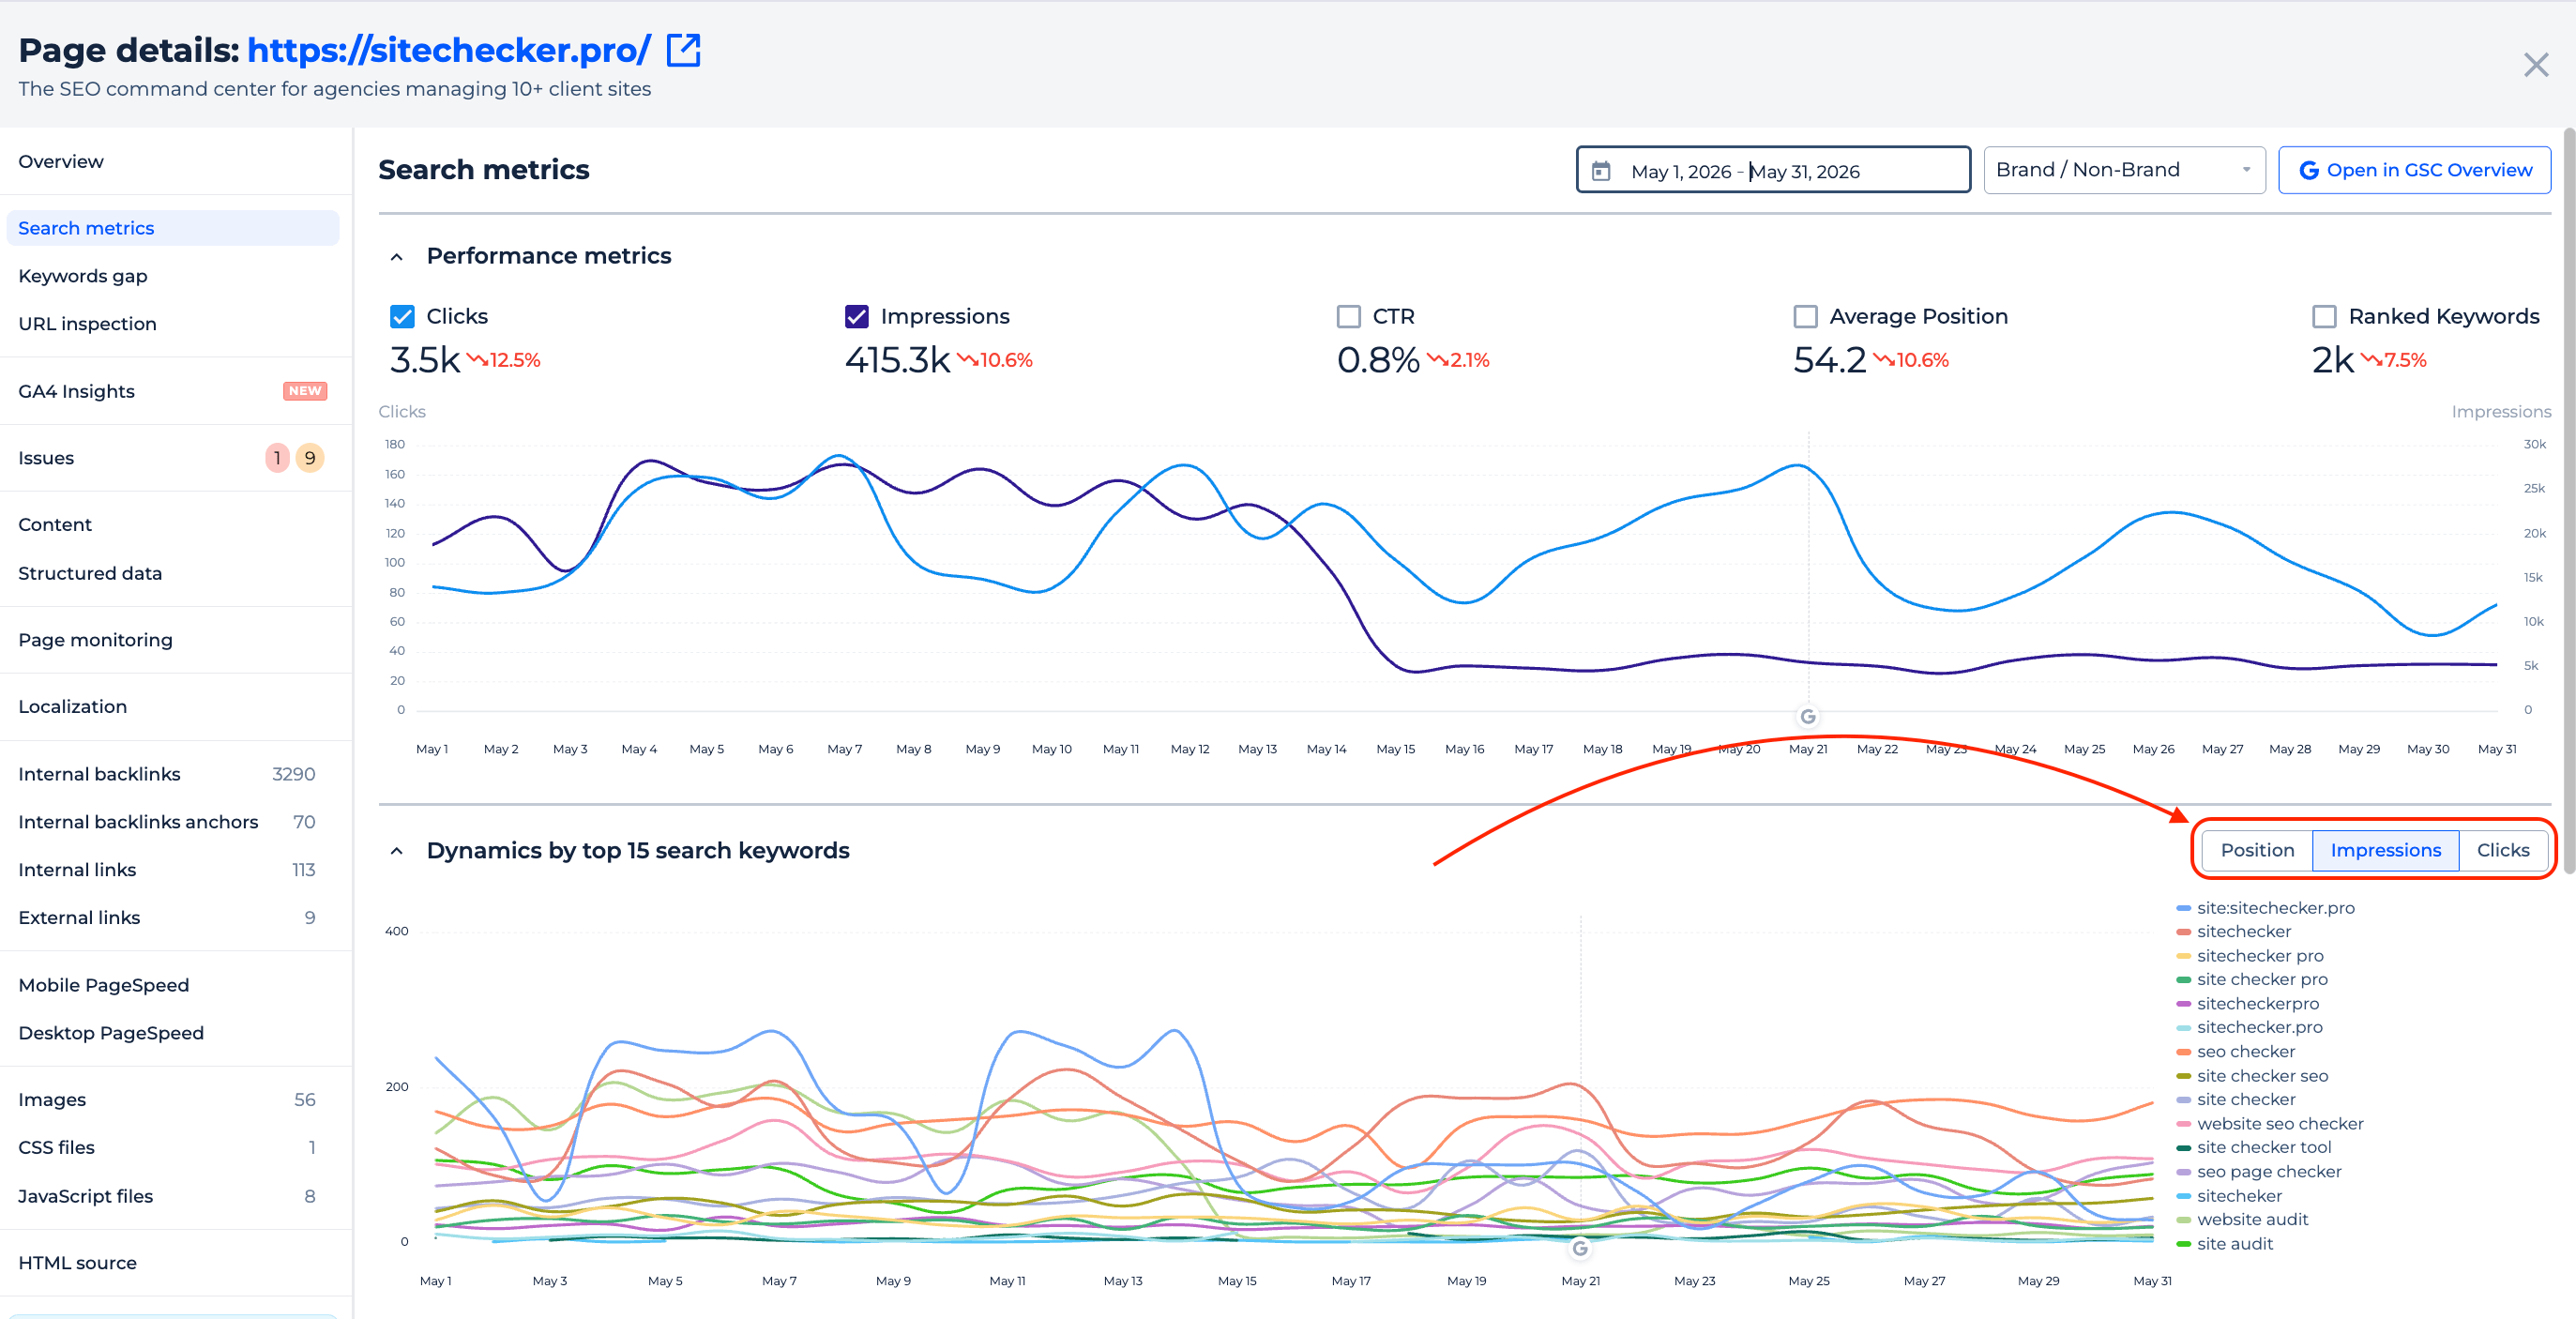Toggle the Clicks metric checkbox

(x=402, y=317)
